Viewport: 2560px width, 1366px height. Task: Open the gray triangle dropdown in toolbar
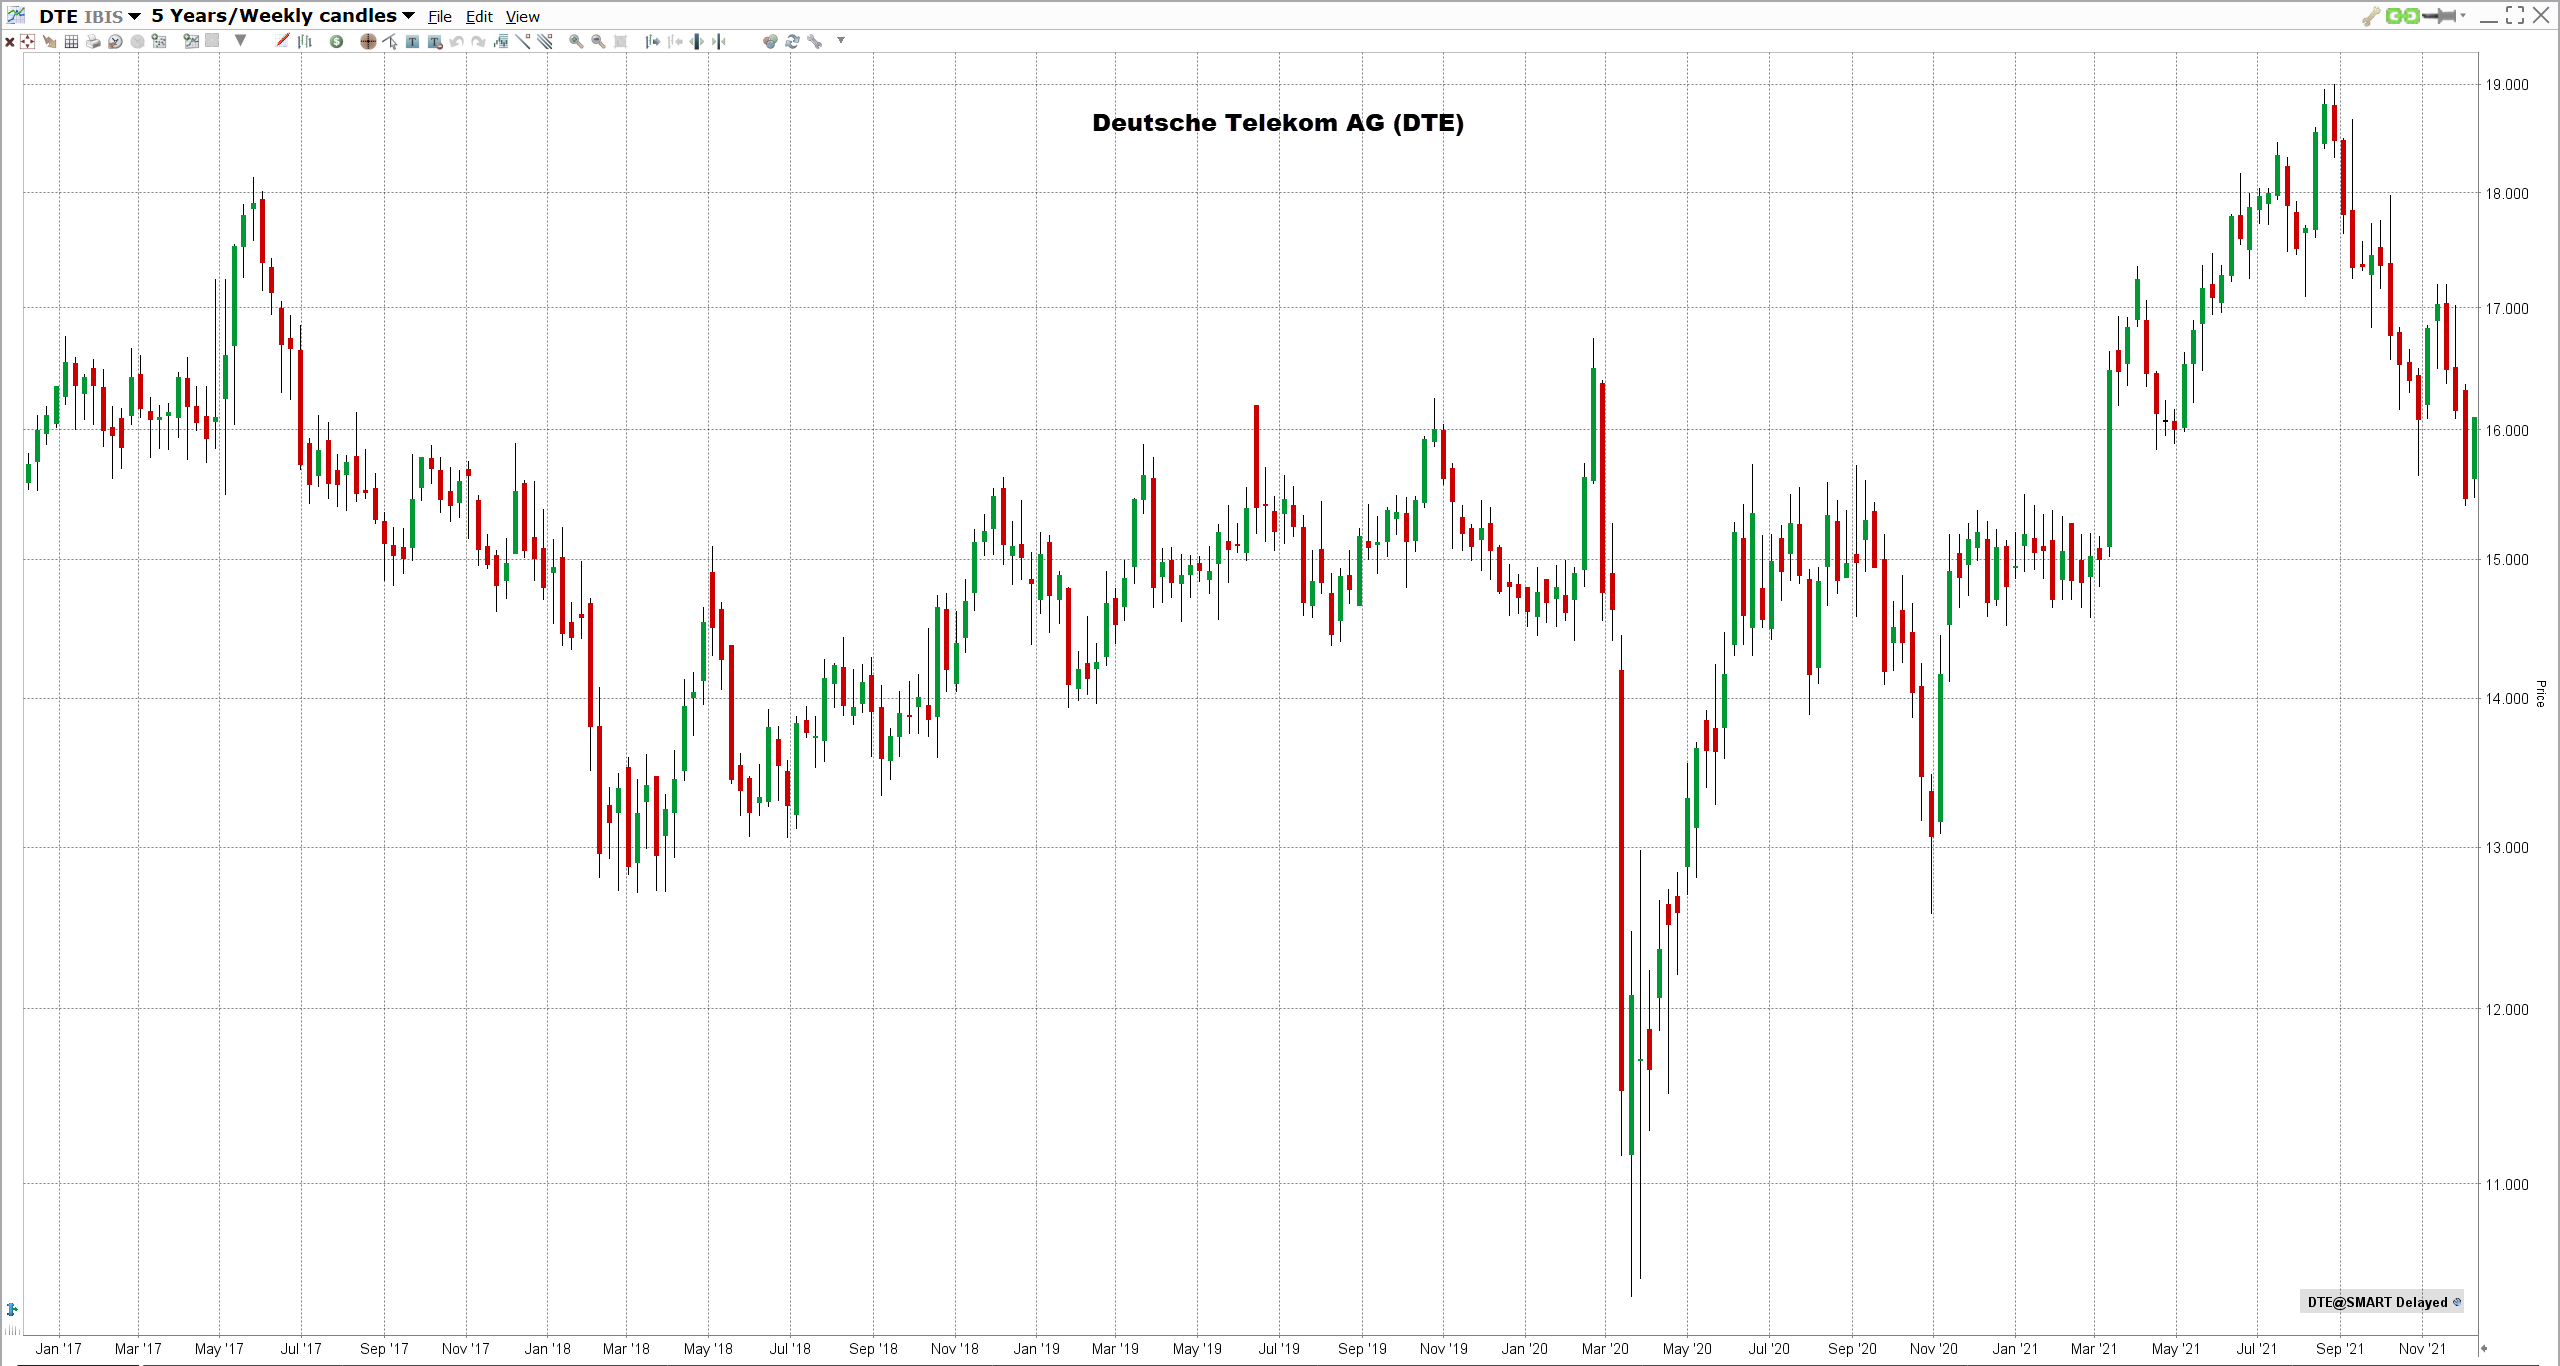click(240, 41)
